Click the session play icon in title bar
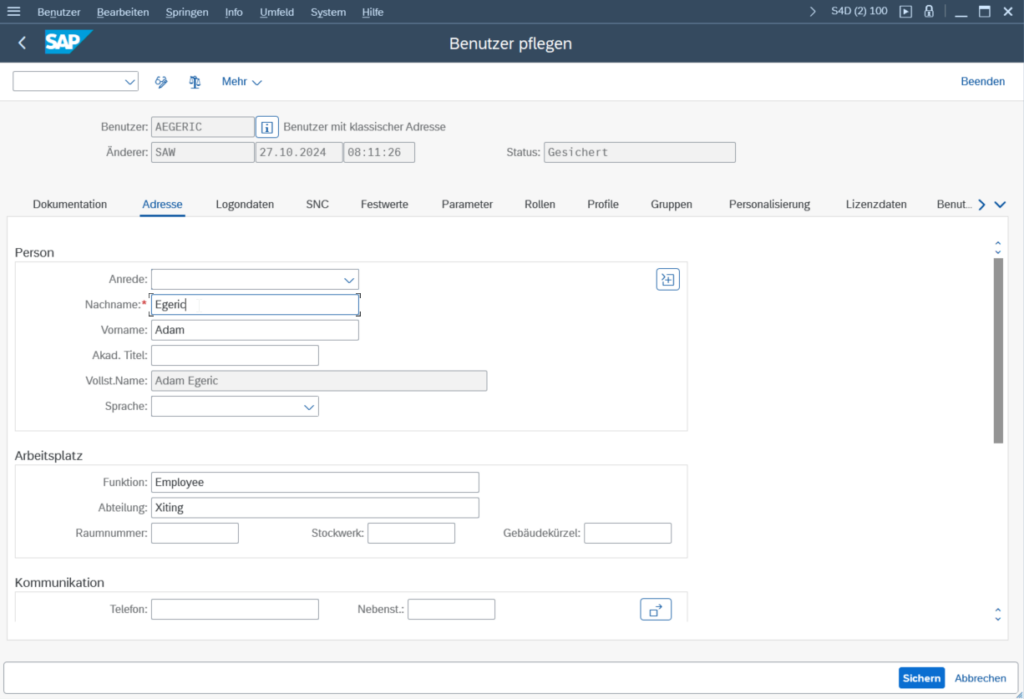This screenshot has height=699, width=1024. (x=906, y=12)
